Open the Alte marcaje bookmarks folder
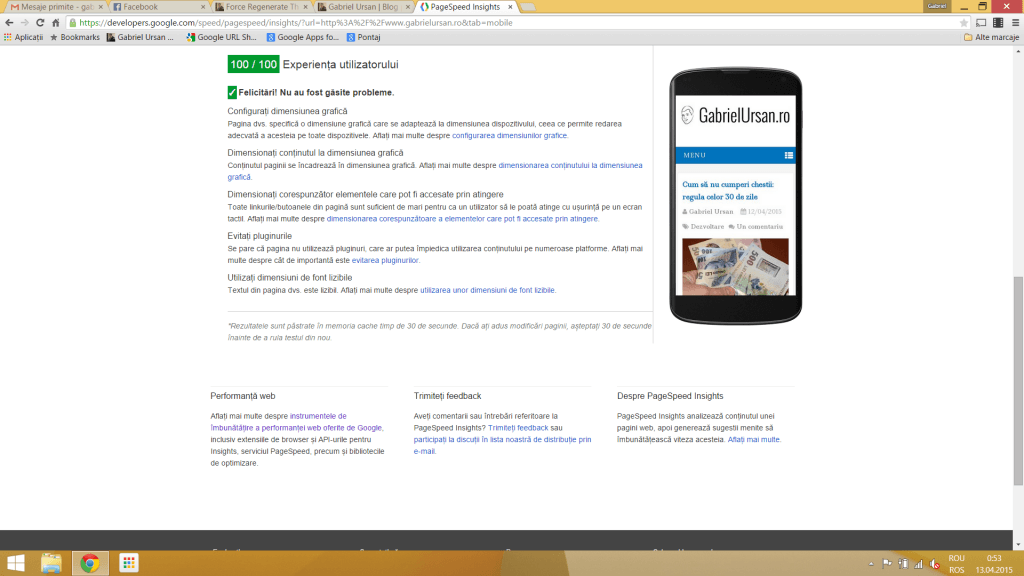 (991, 37)
